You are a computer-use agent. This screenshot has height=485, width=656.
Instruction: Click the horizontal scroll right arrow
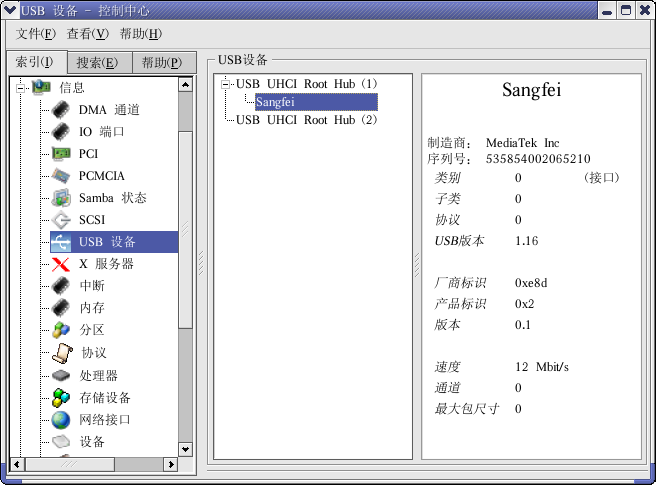(x=171, y=464)
